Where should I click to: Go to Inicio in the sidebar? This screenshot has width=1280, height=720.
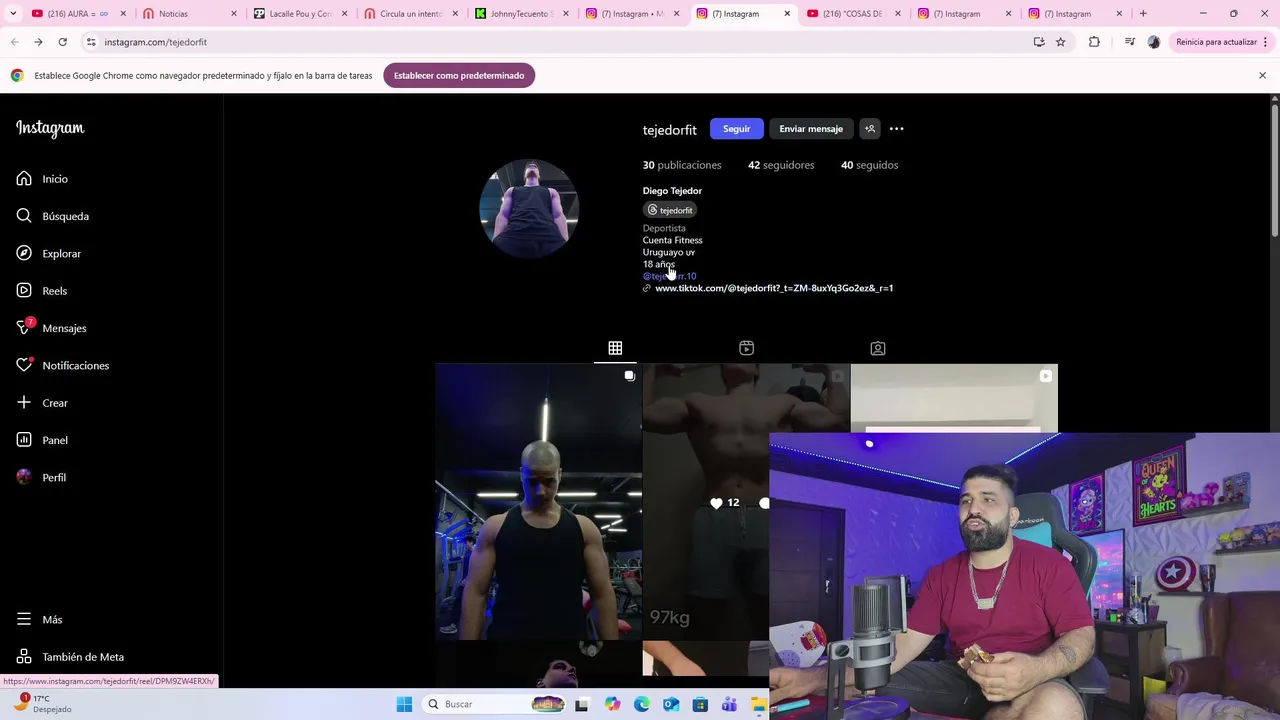[42, 179]
